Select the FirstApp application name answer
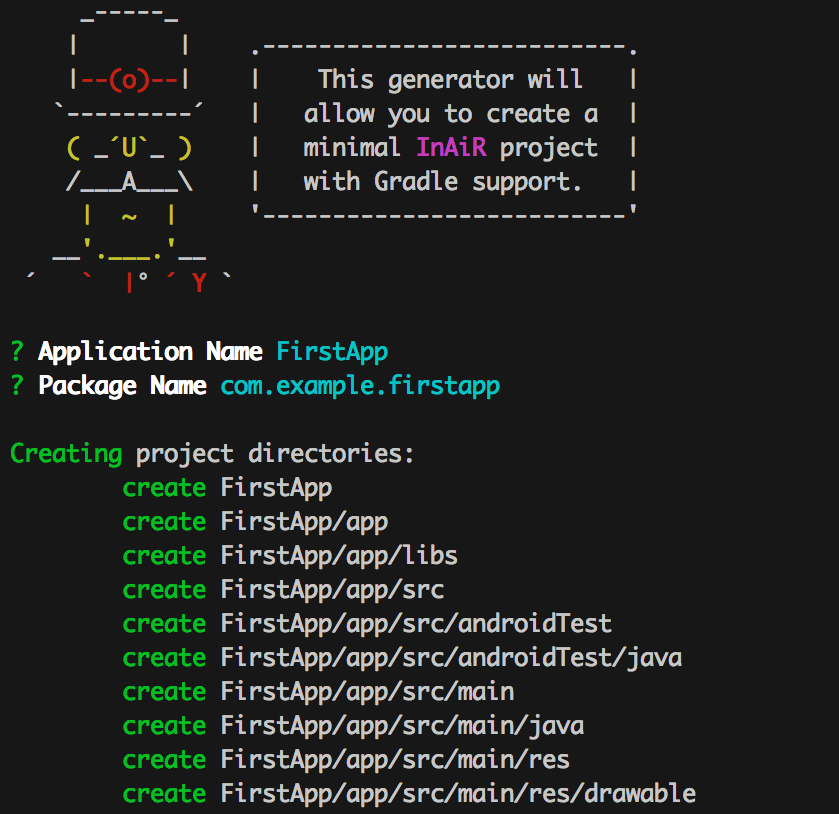This screenshot has height=814, width=839. 332,352
